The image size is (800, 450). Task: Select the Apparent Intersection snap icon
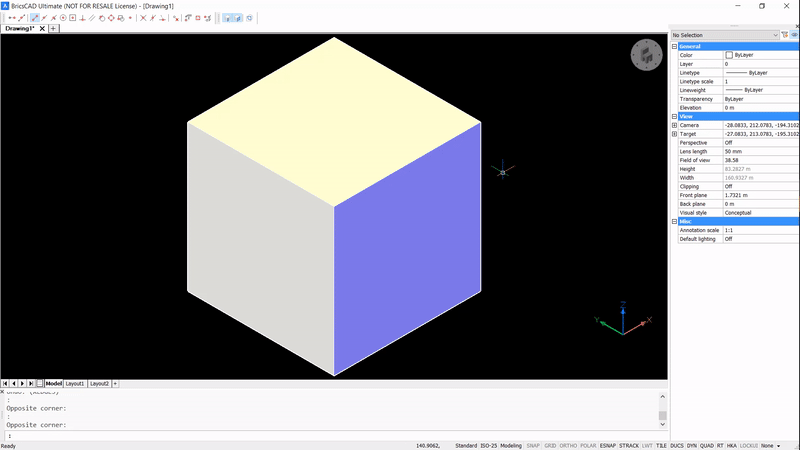[x=153, y=18]
